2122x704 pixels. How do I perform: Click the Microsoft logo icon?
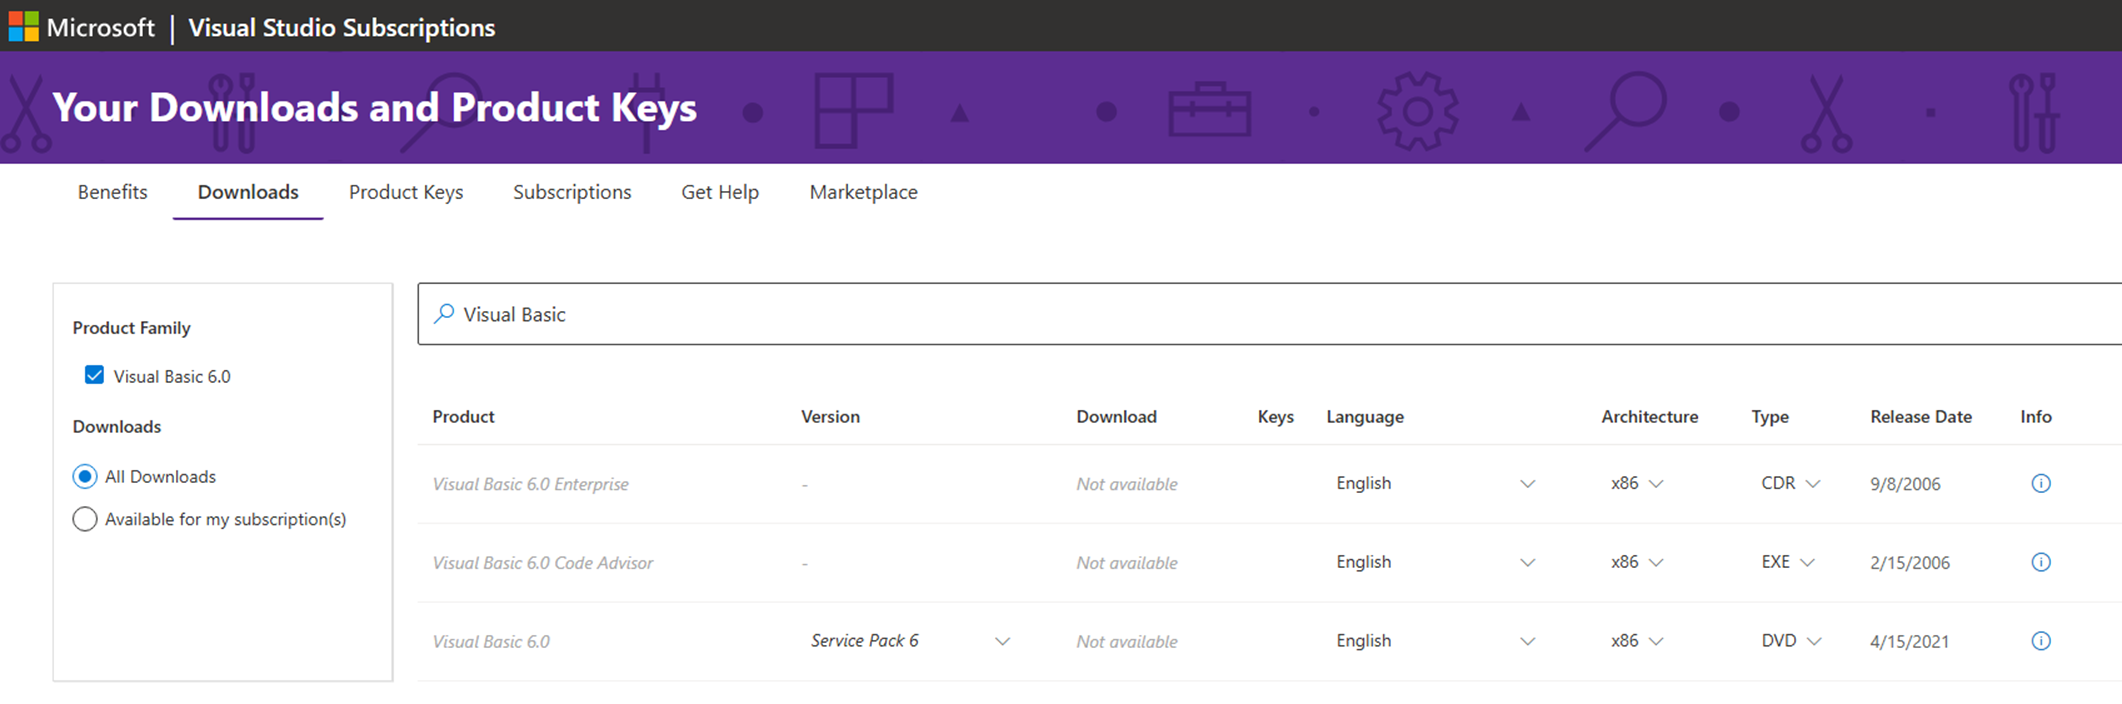point(23,27)
